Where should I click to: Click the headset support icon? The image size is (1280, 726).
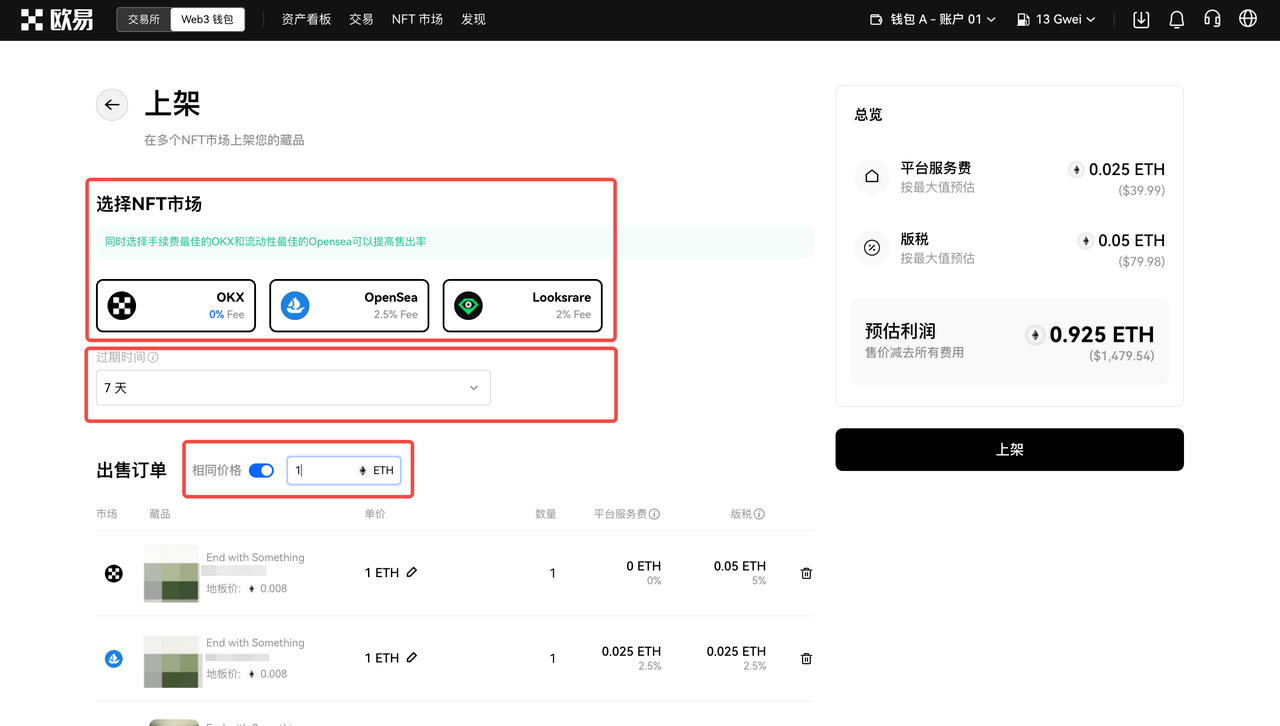[1212, 19]
